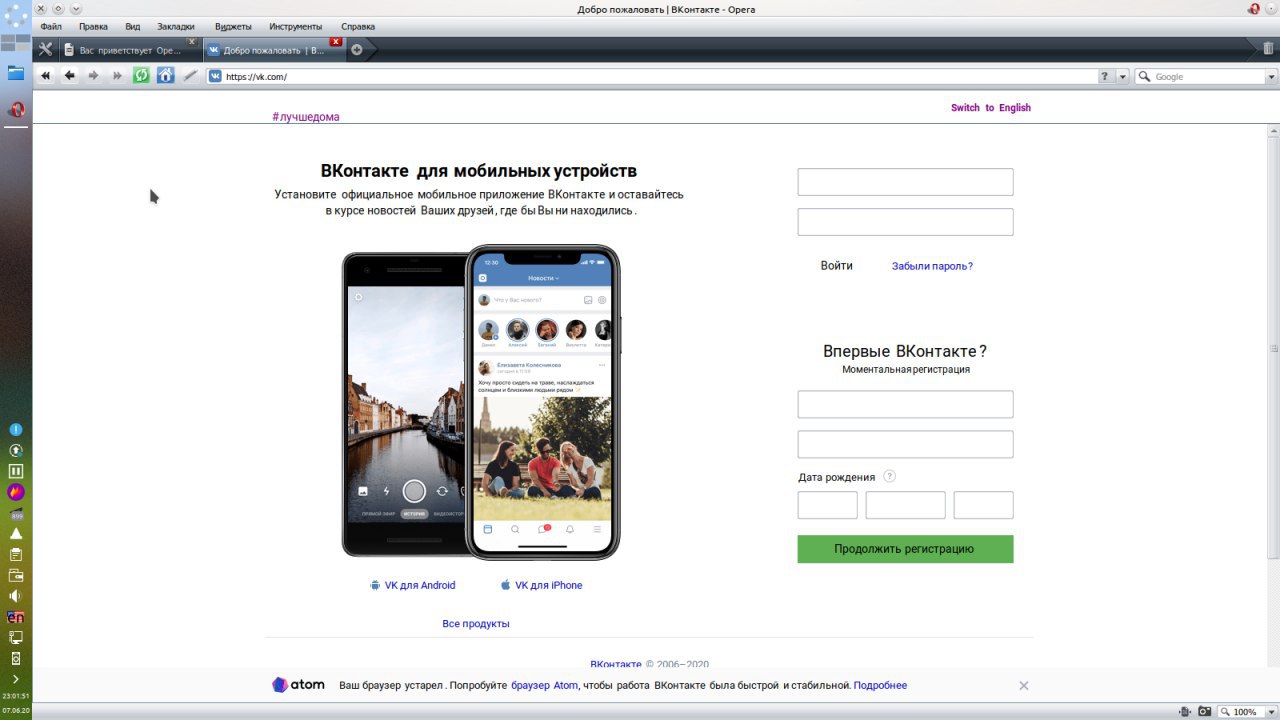Close the 'Добро пожаловать' VK tab
Image resolution: width=1280 pixels, height=720 pixels.
coord(336,42)
